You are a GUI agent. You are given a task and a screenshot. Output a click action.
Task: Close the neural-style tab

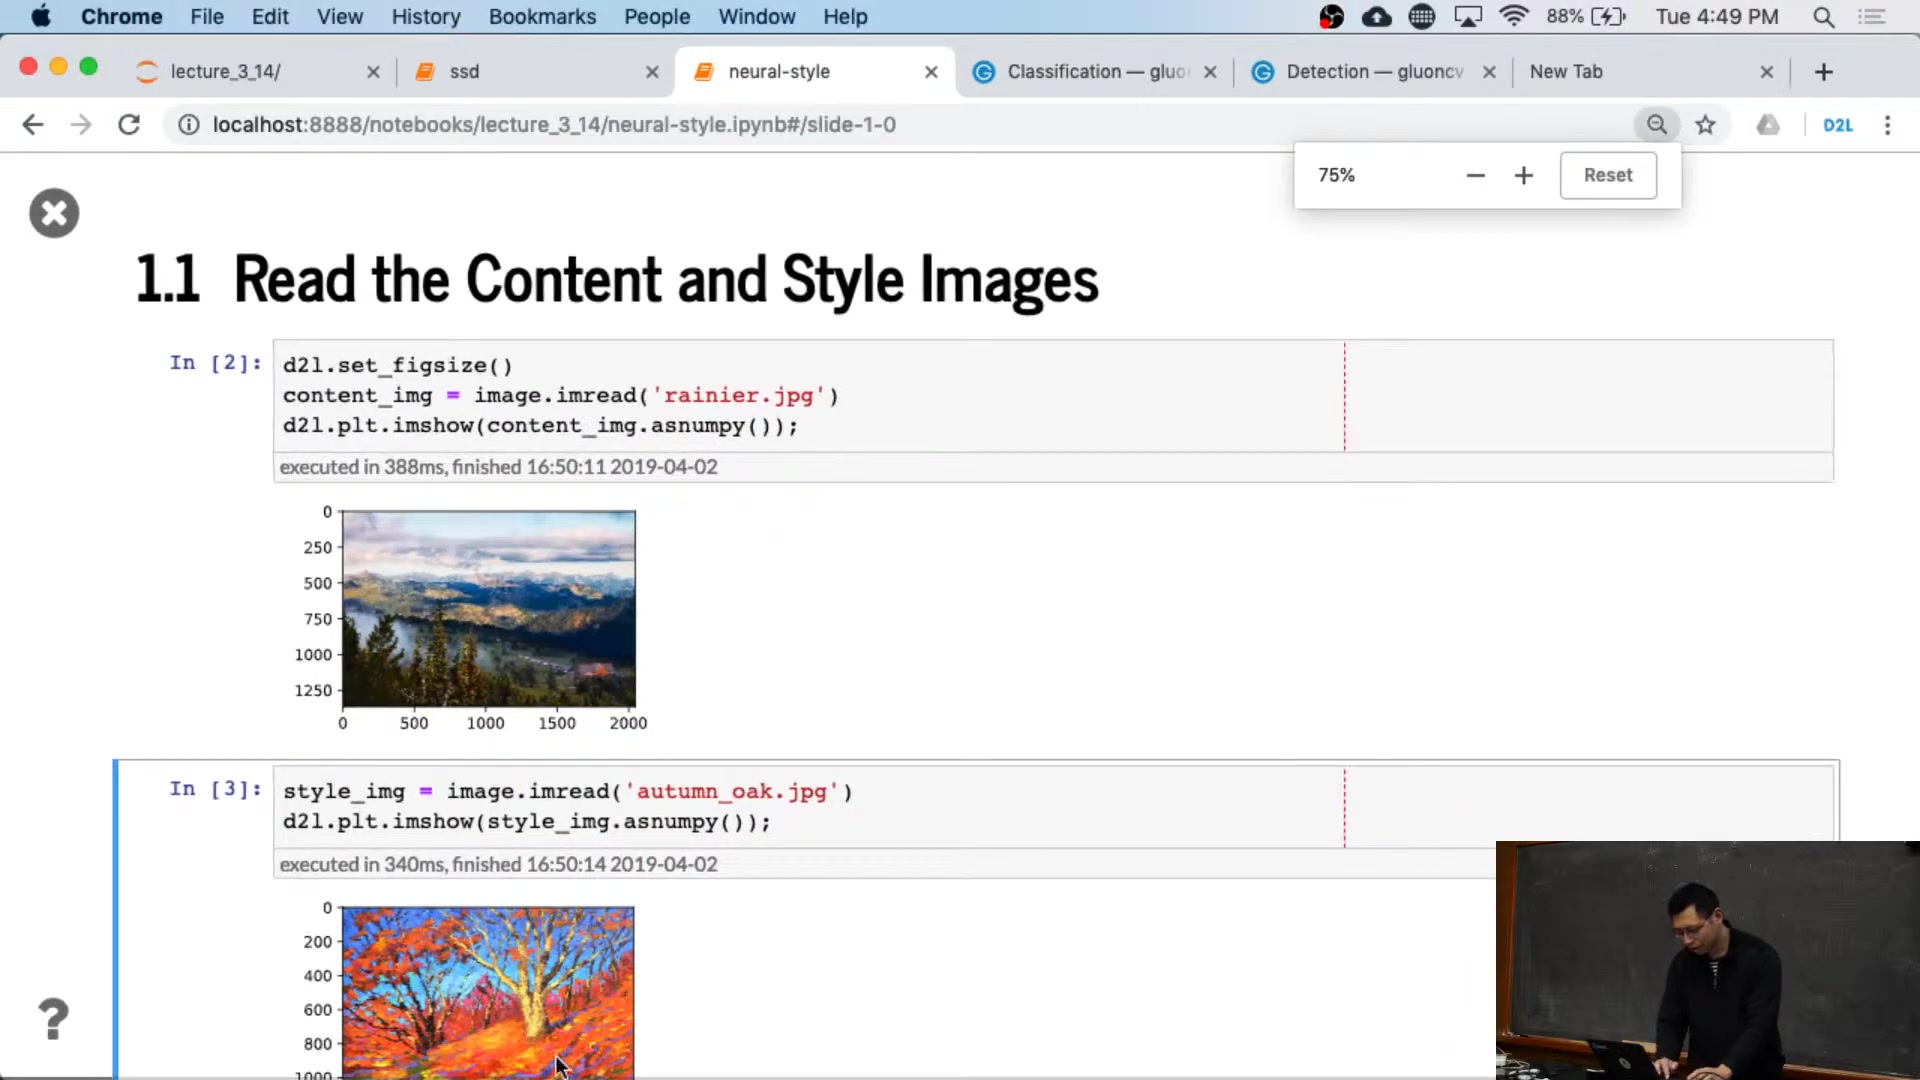coord(931,72)
